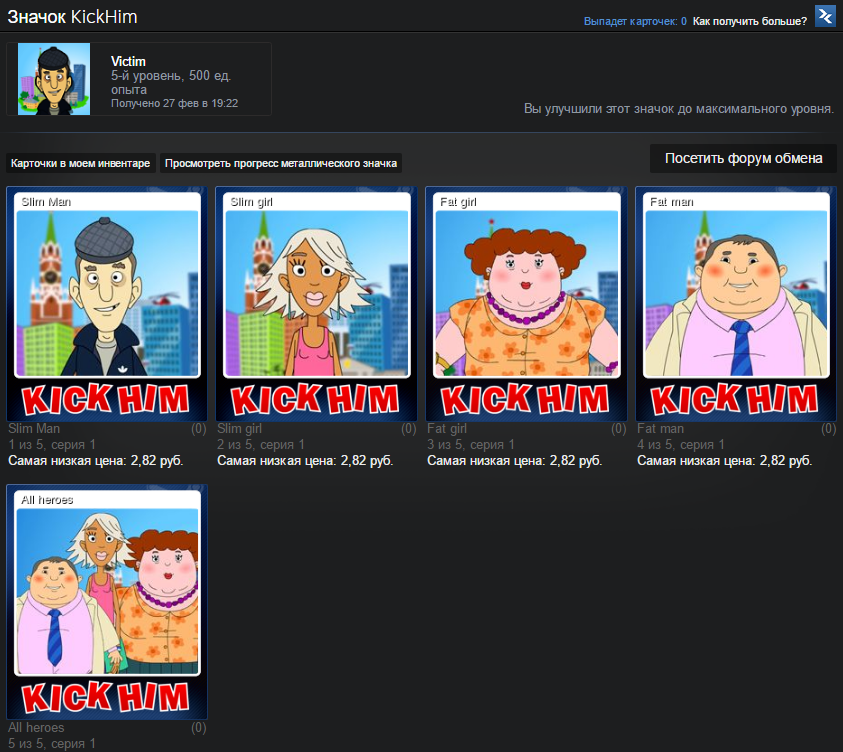Open the Slim girl trading card

tap(317, 304)
